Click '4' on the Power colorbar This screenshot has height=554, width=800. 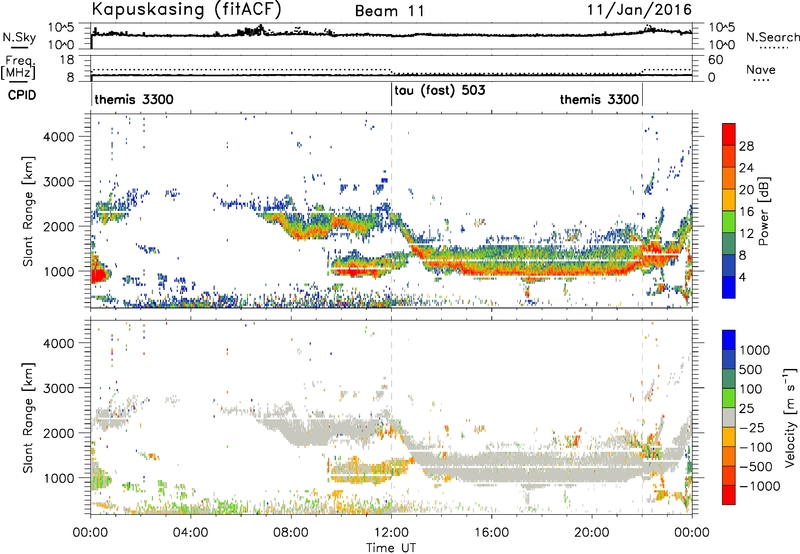coord(743,278)
